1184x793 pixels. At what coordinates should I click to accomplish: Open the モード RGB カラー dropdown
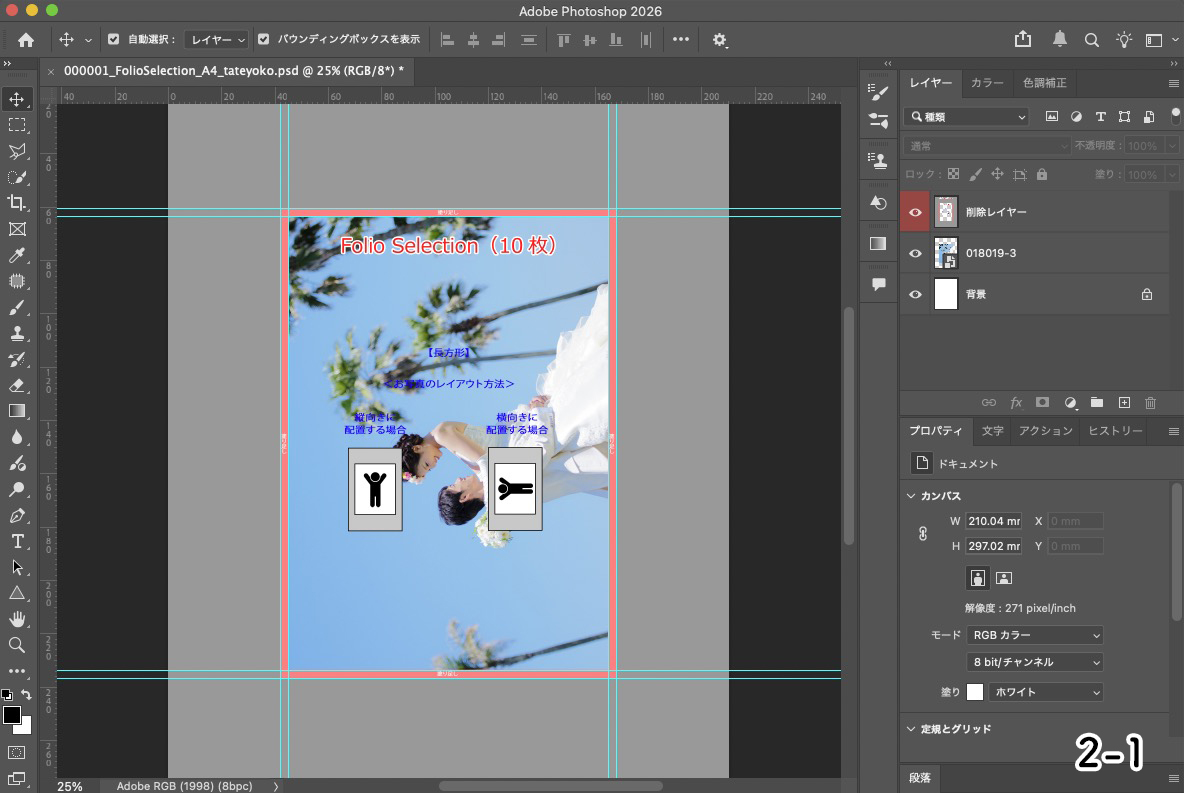click(x=1035, y=635)
